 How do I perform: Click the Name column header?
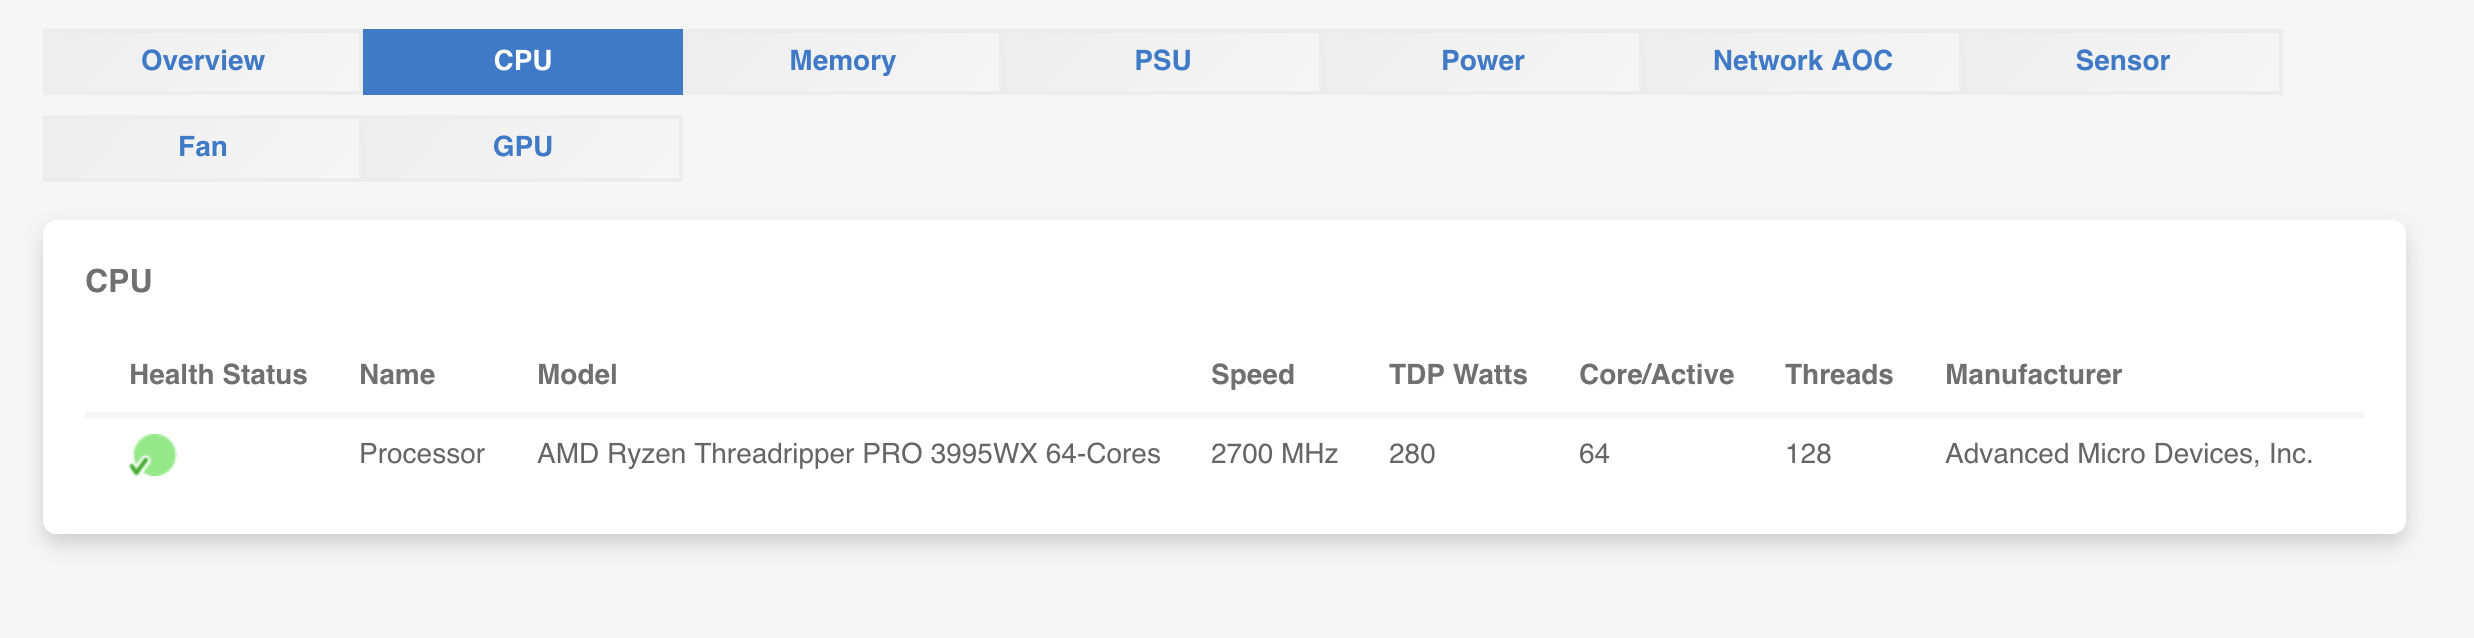pos(397,375)
